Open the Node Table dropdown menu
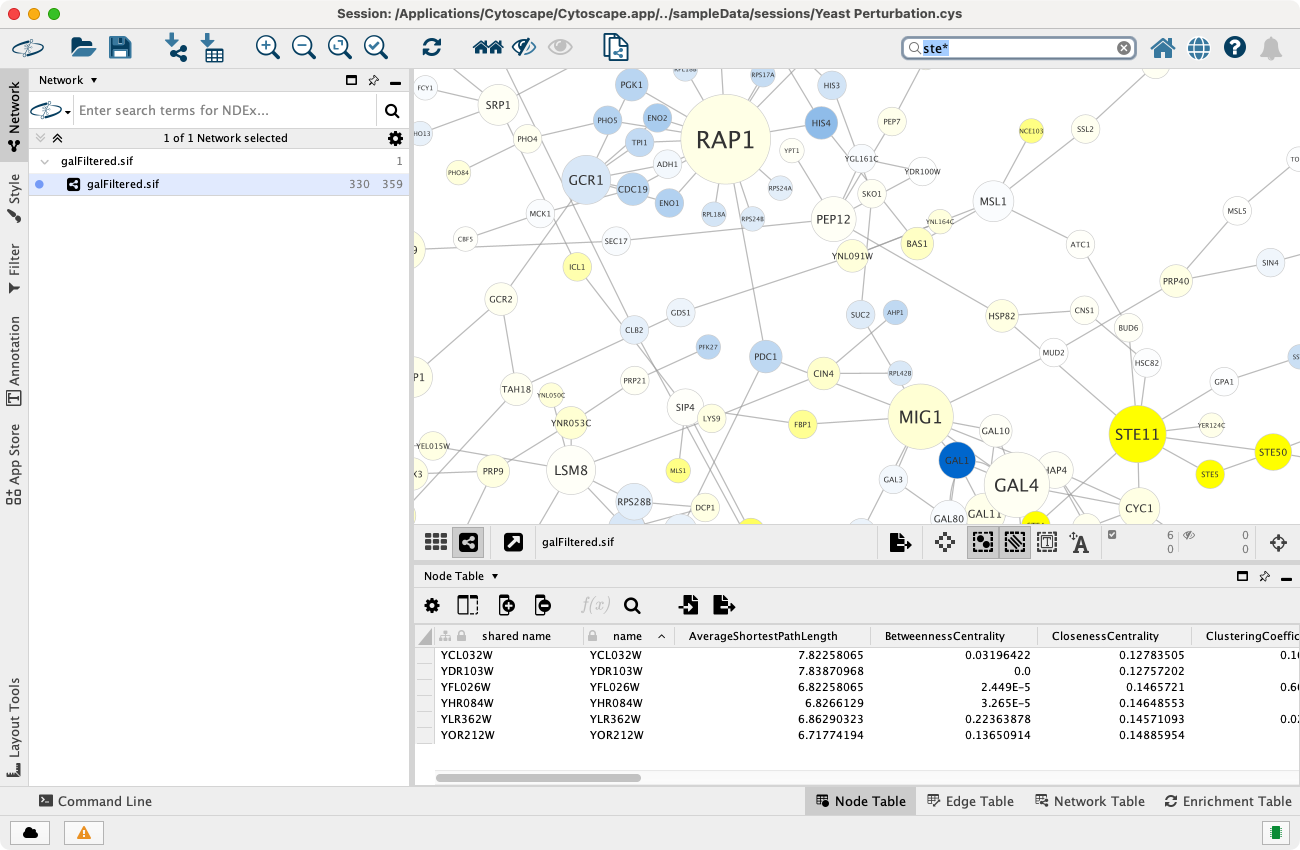The height and width of the screenshot is (850, 1300). [461, 576]
